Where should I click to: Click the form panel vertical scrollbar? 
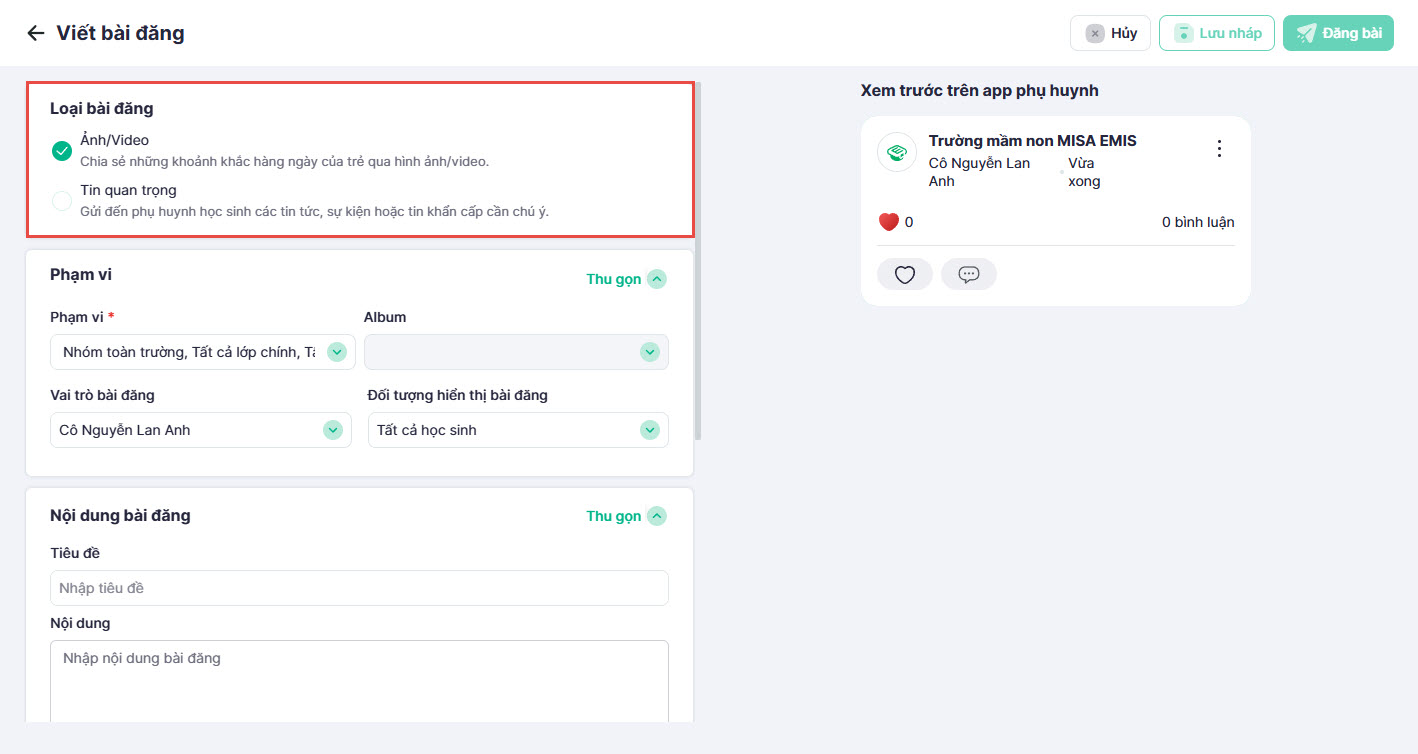(x=698, y=260)
